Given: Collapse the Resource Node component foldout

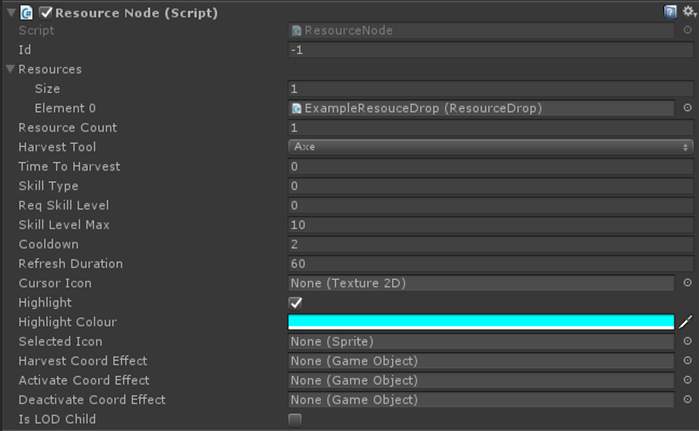Looking at the screenshot, I should click(9, 12).
